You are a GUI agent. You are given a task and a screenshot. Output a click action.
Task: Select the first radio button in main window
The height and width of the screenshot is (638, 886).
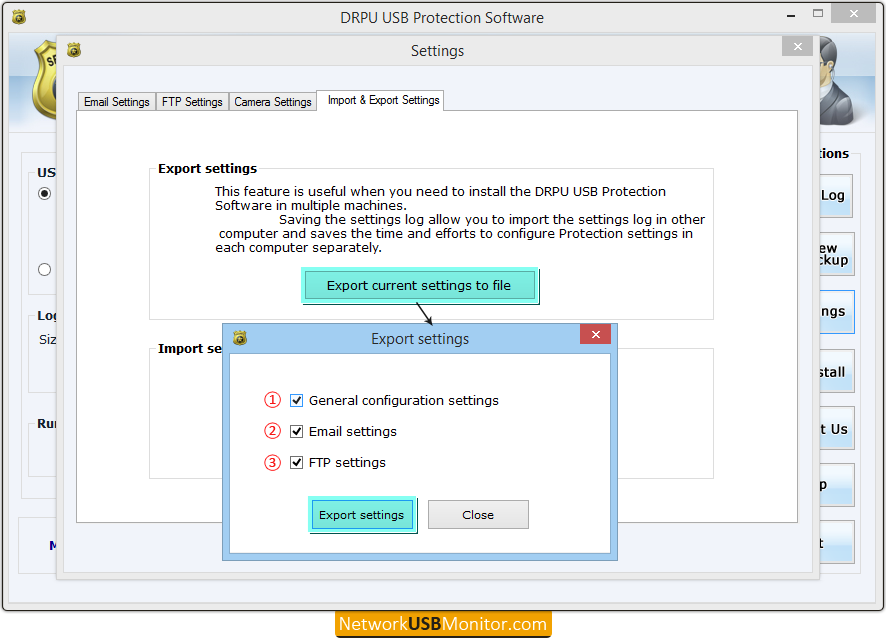pyautogui.click(x=45, y=194)
